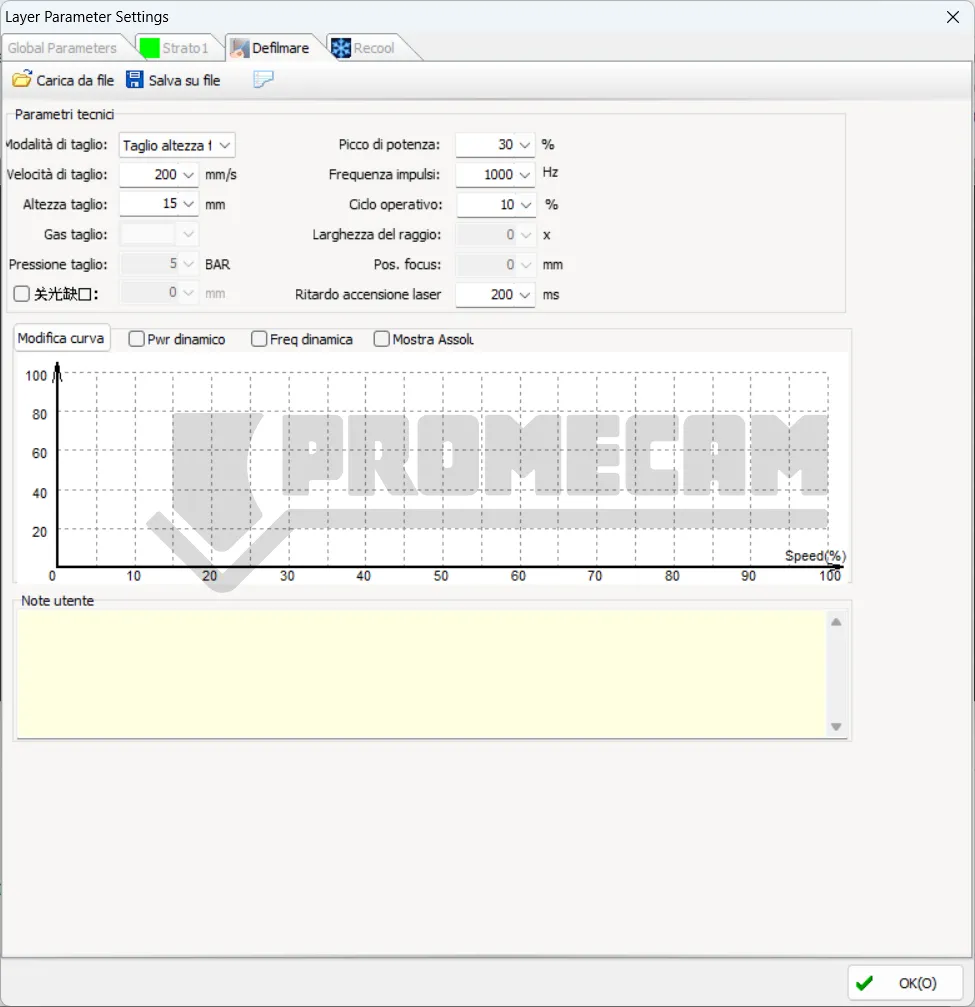Screen dimensions: 975x1007
Task: Expand the Velocità di taglio dropdown
Action: click(x=189, y=175)
